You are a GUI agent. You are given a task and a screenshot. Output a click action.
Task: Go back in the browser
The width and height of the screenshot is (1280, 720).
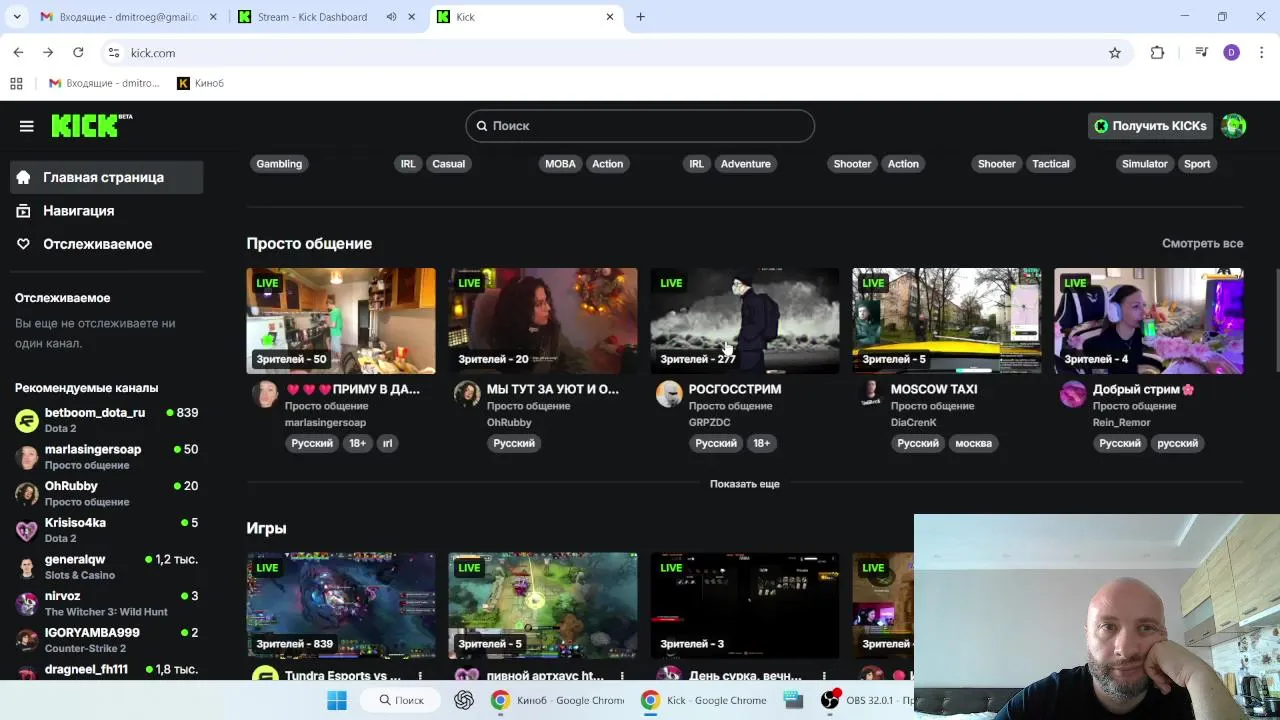pyautogui.click(x=18, y=53)
